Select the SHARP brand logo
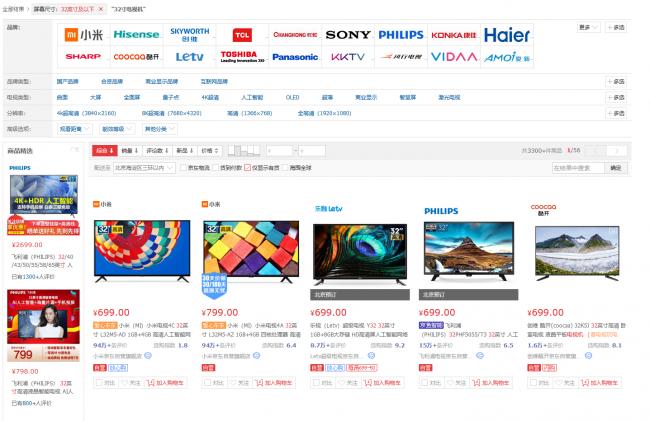The width and height of the screenshot is (650, 421). pyautogui.click(x=84, y=57)
